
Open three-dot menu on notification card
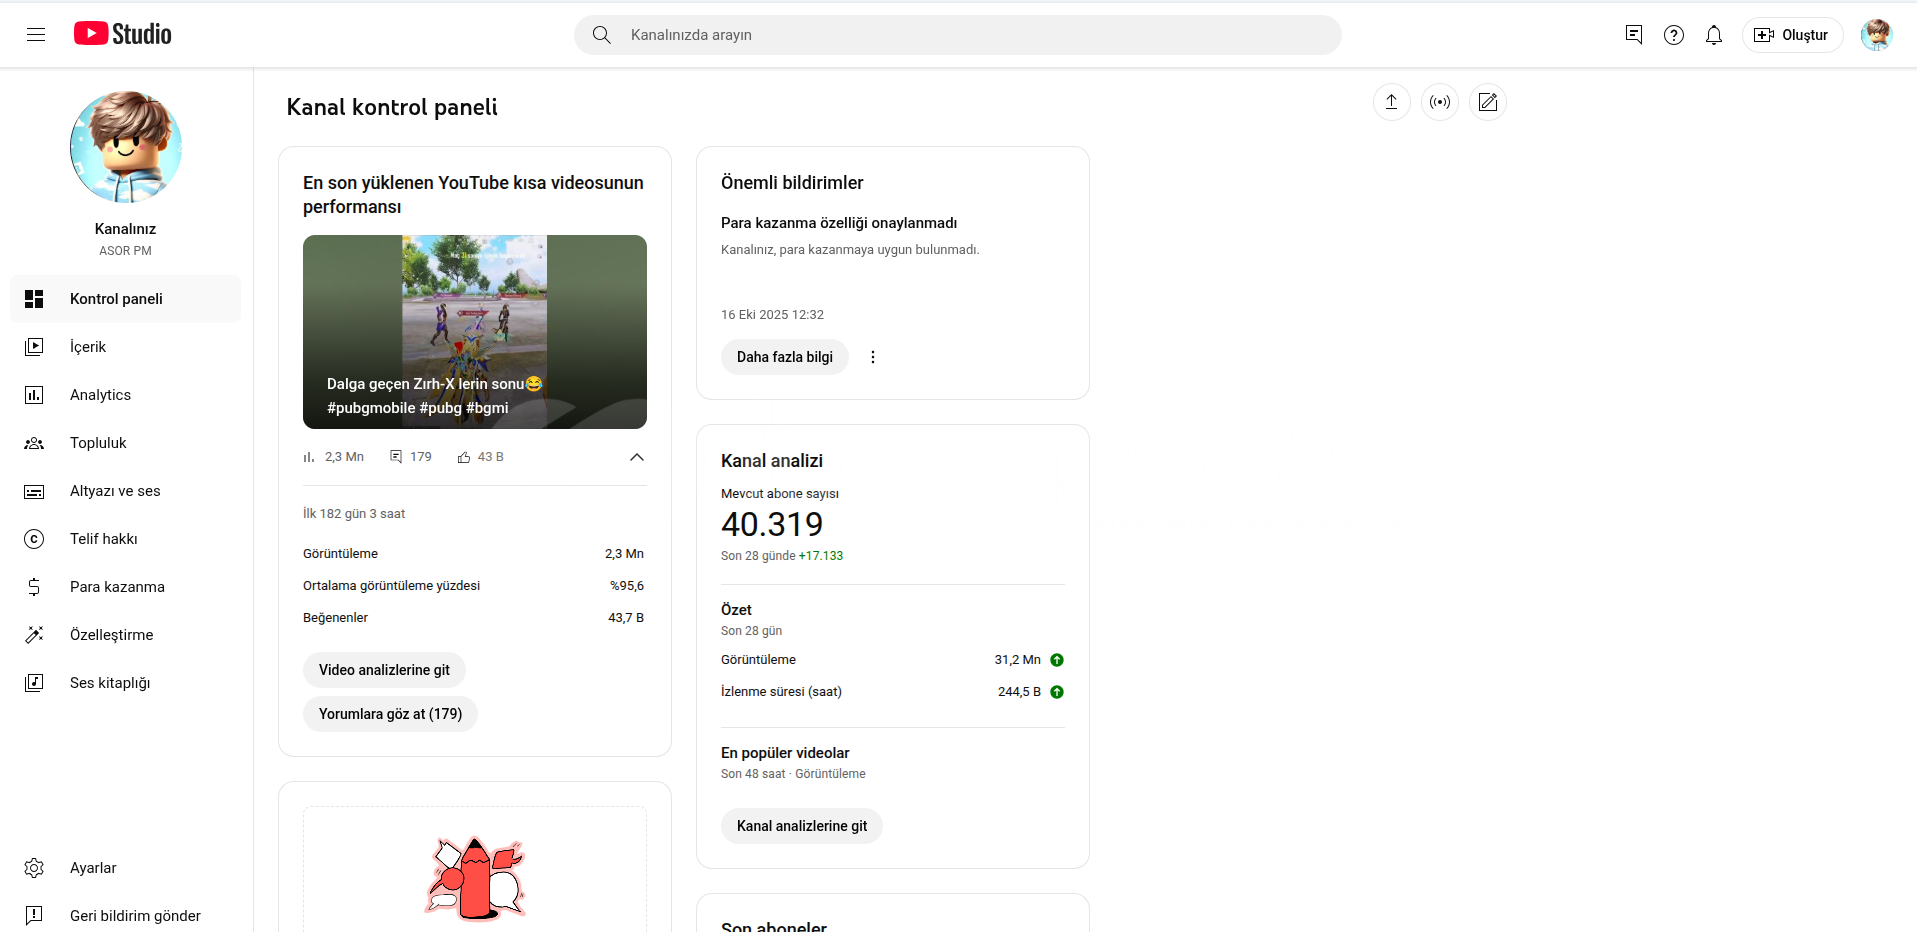872,357
